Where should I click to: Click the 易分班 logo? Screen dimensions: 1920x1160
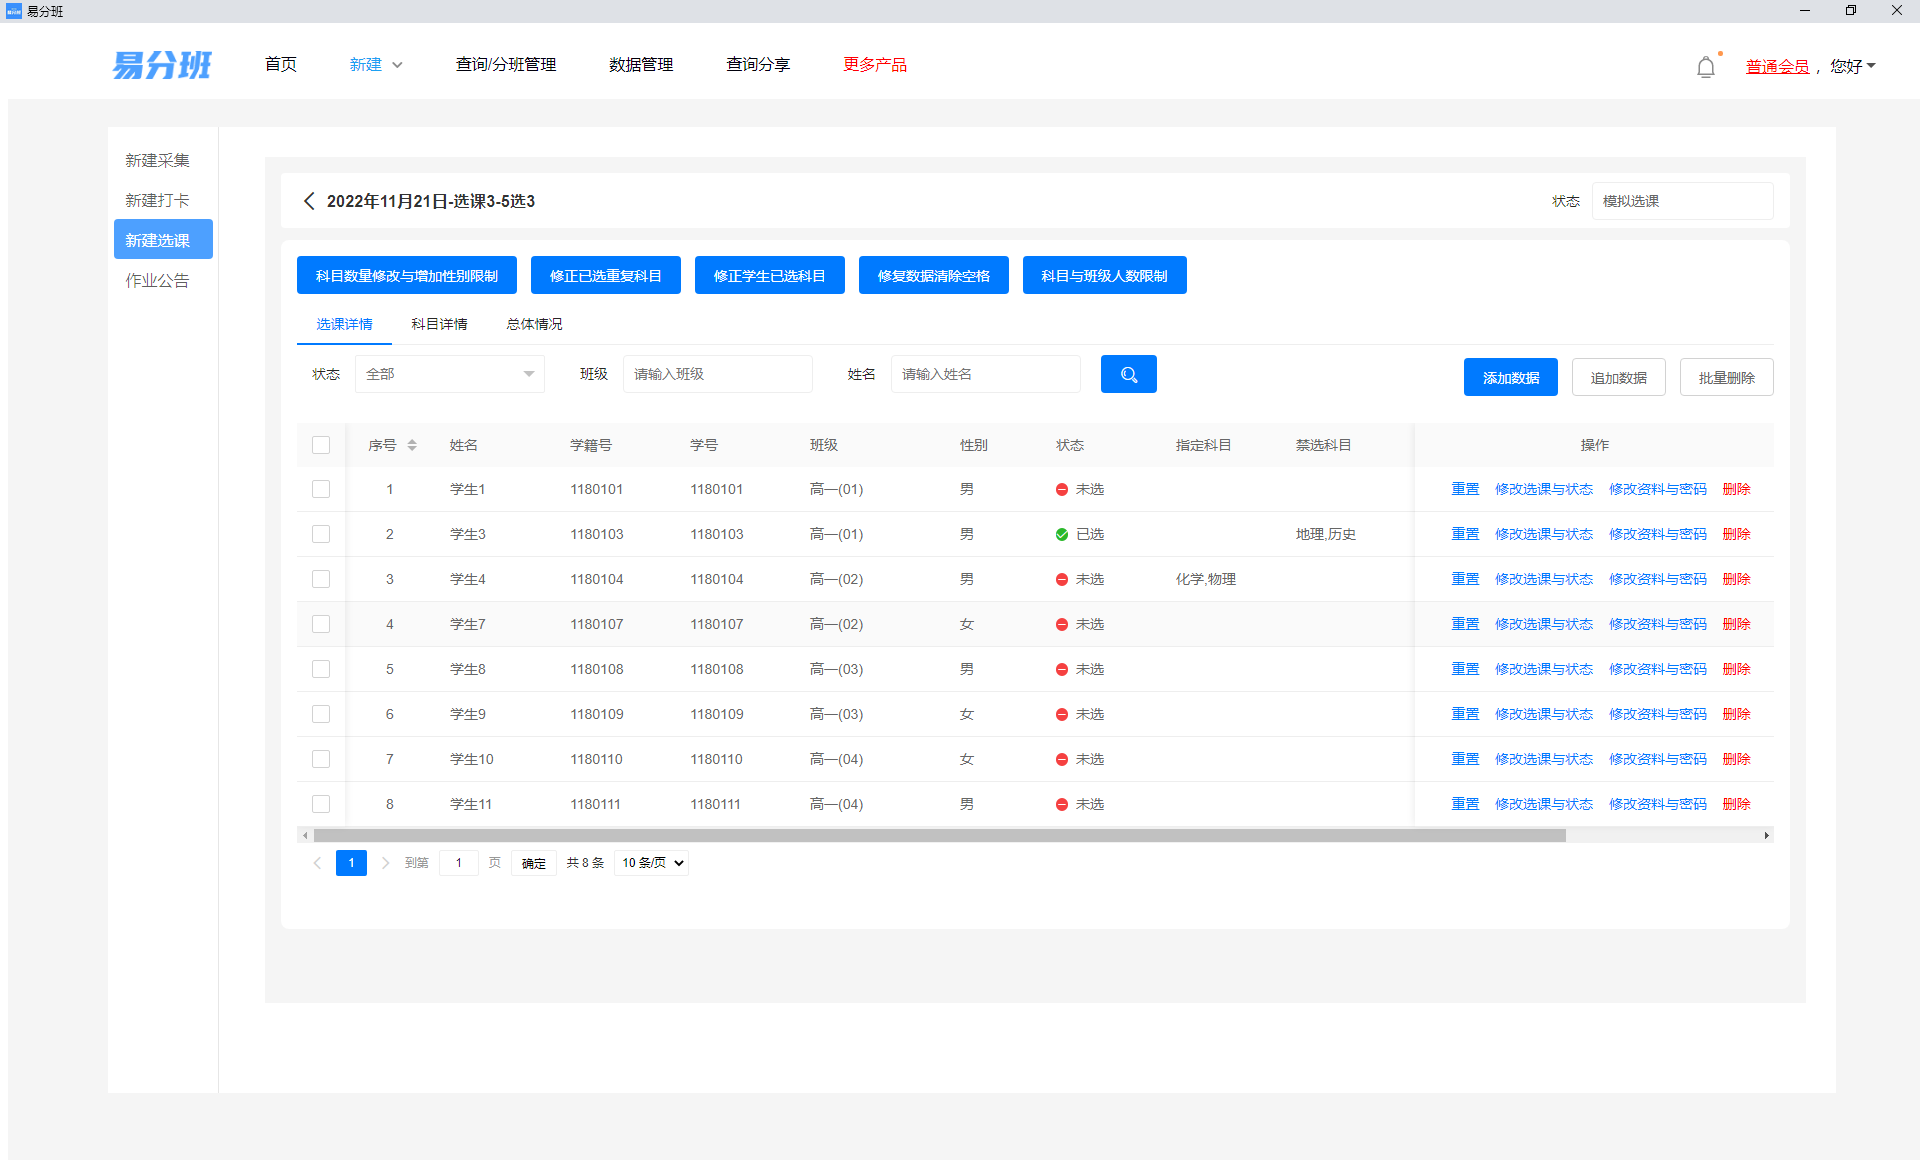162,65
